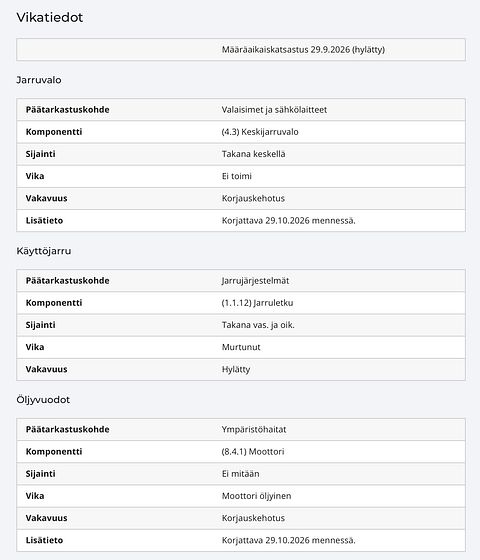The image size is (480, 560).
Task: Click the Käyttöjarru section heading
Action: [44, 251]
